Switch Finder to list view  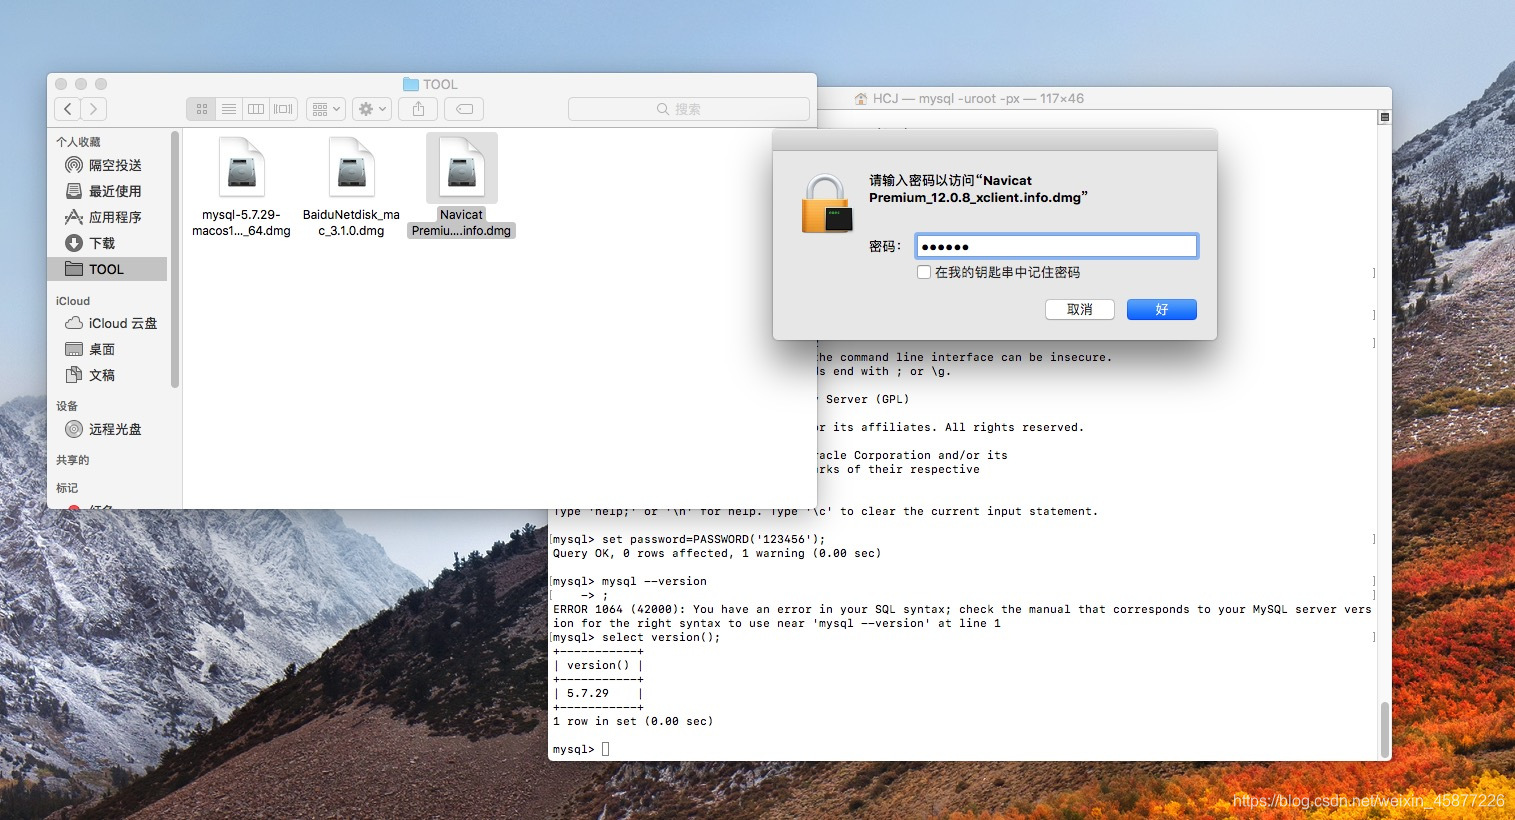(x=229, y=109)
